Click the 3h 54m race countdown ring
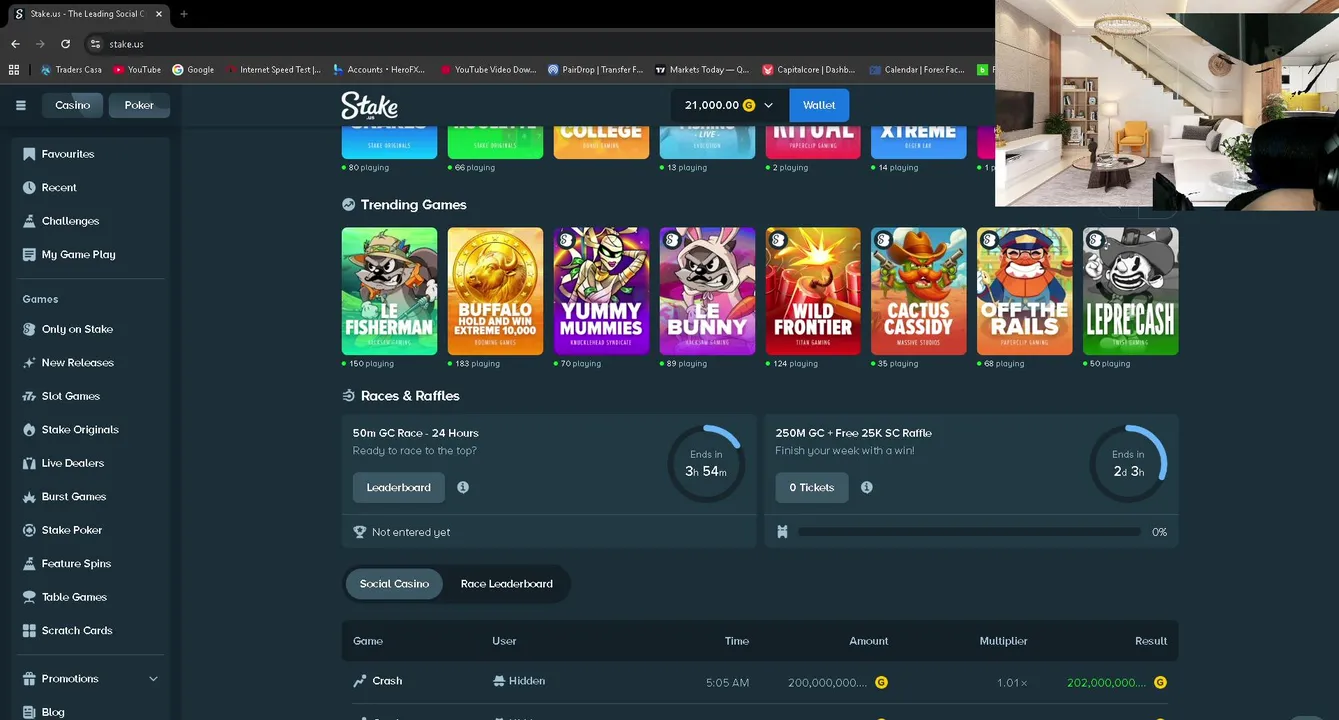1339x720 pixels. pos(706,464)
